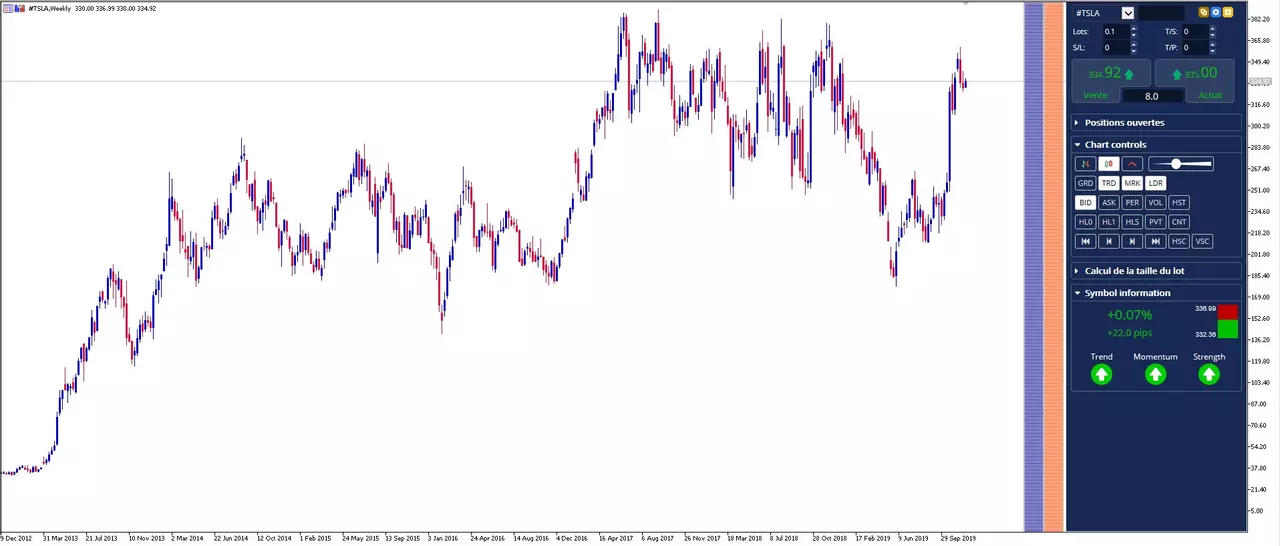Viewport: 1280px width, 546px height.
Task: Focus the S/L input field
Action: point(1115,47)
